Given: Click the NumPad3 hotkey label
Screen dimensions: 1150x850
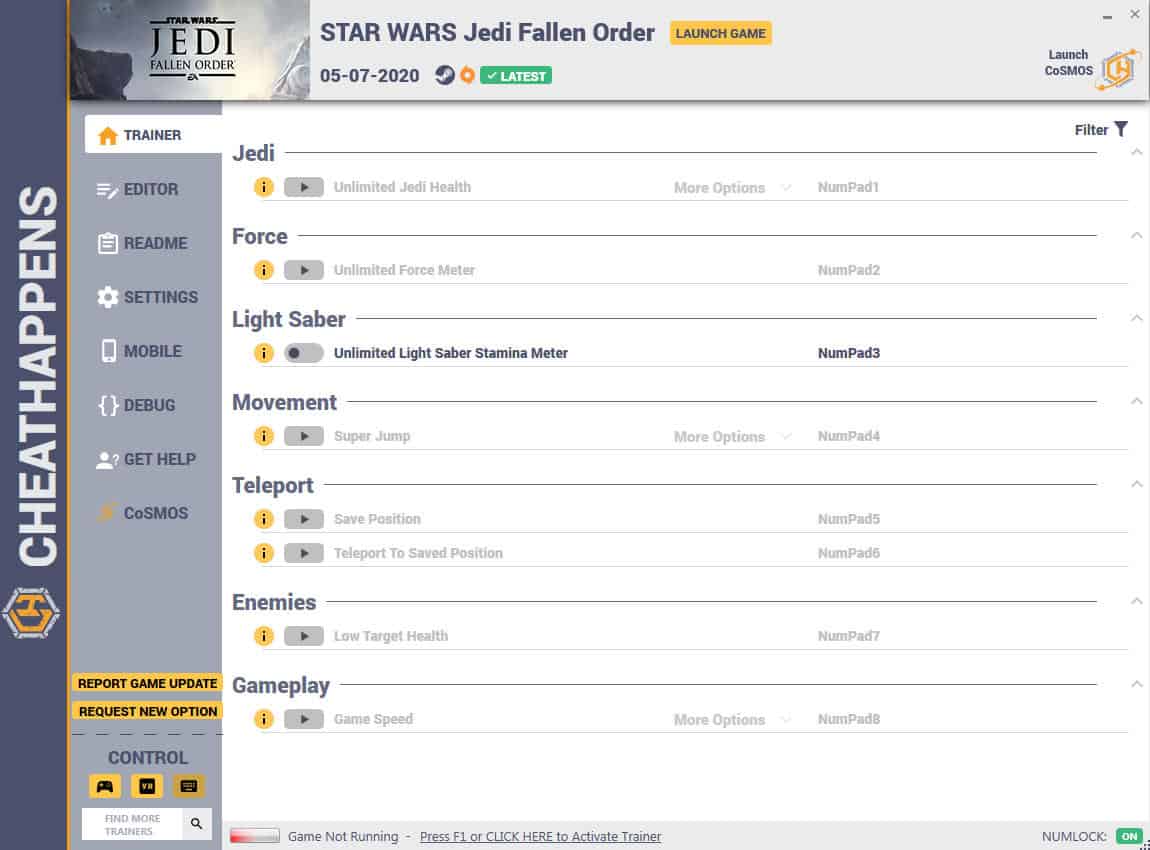Looking at the screenshot, I should [849, 353].
